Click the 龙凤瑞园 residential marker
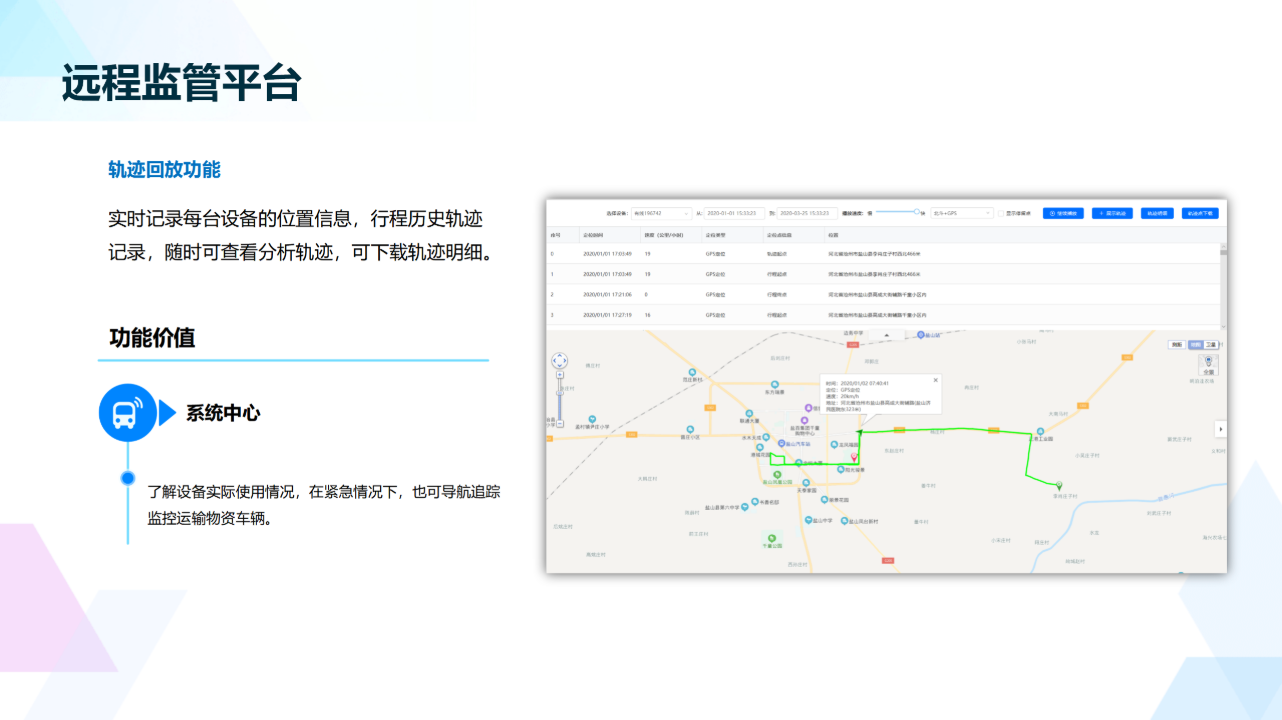This screenshot has height=720, width=1282. point(832,443)
